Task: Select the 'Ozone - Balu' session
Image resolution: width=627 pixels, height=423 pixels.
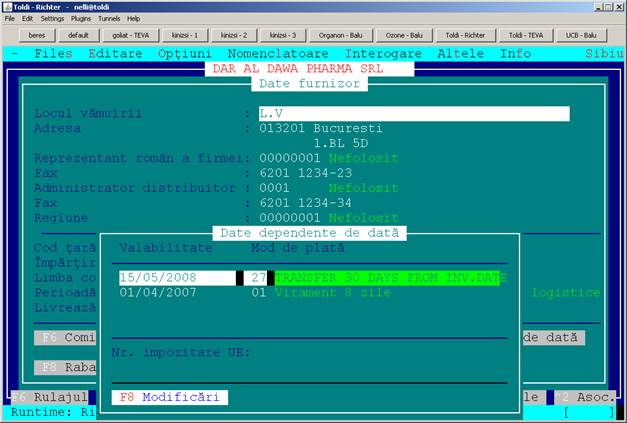Action: tap(408, 35)
